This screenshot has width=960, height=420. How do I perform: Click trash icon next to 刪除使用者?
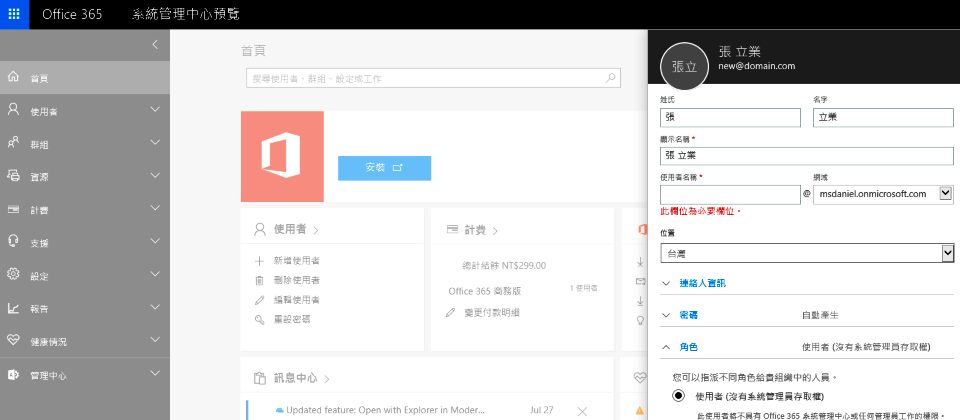point(260,280)
